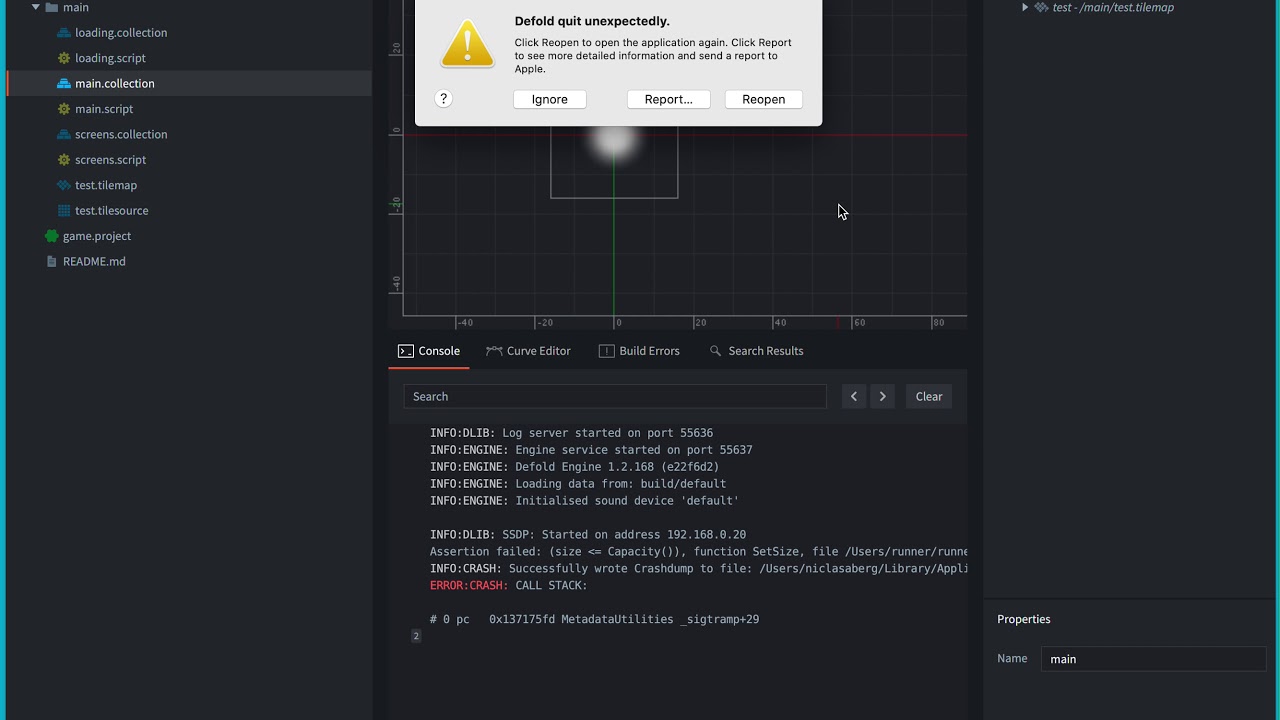Click the test.tilesource grid icon
The width and height of the screenshot is (1280, 720).
(64, 211)
